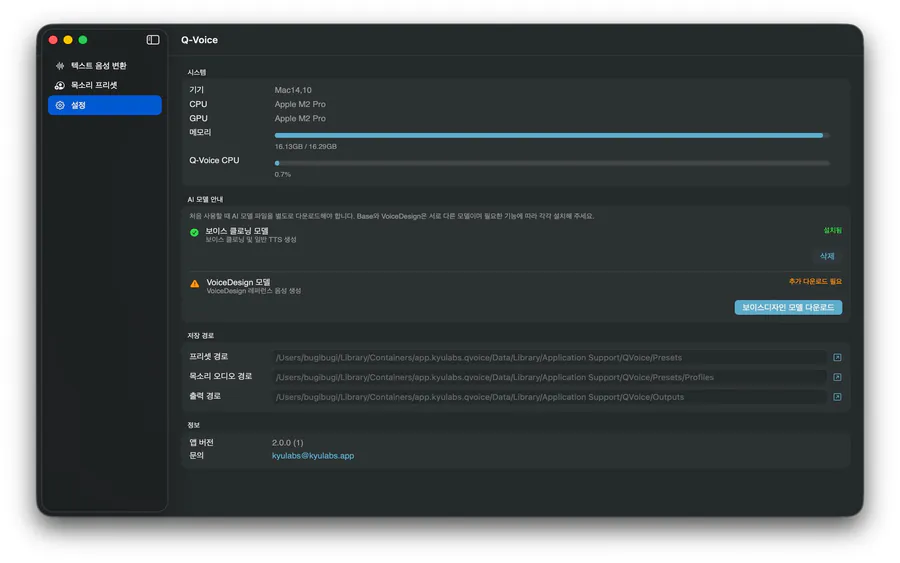Click the 메모리 usage progress bar
The image size is (900, 563).
[x=552, y=135]
